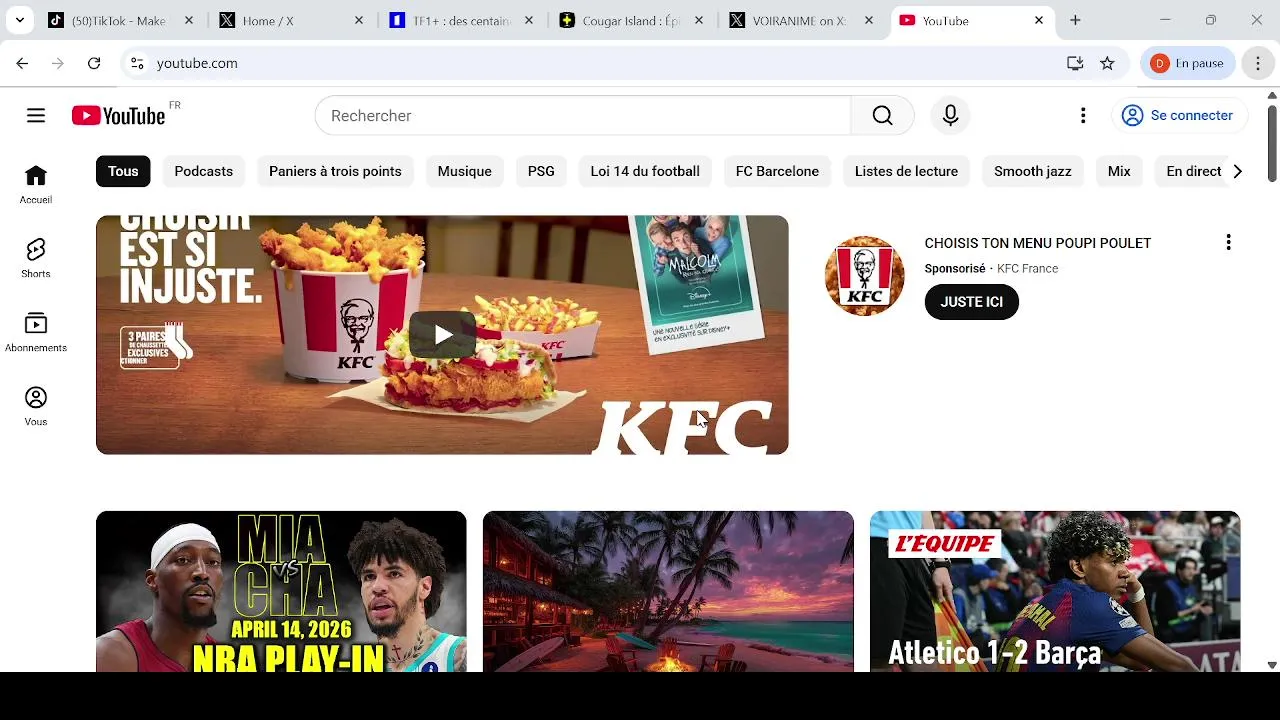Close the TF1+ tab
Screen dimensions: 1280x720
(x=529, y=20)
